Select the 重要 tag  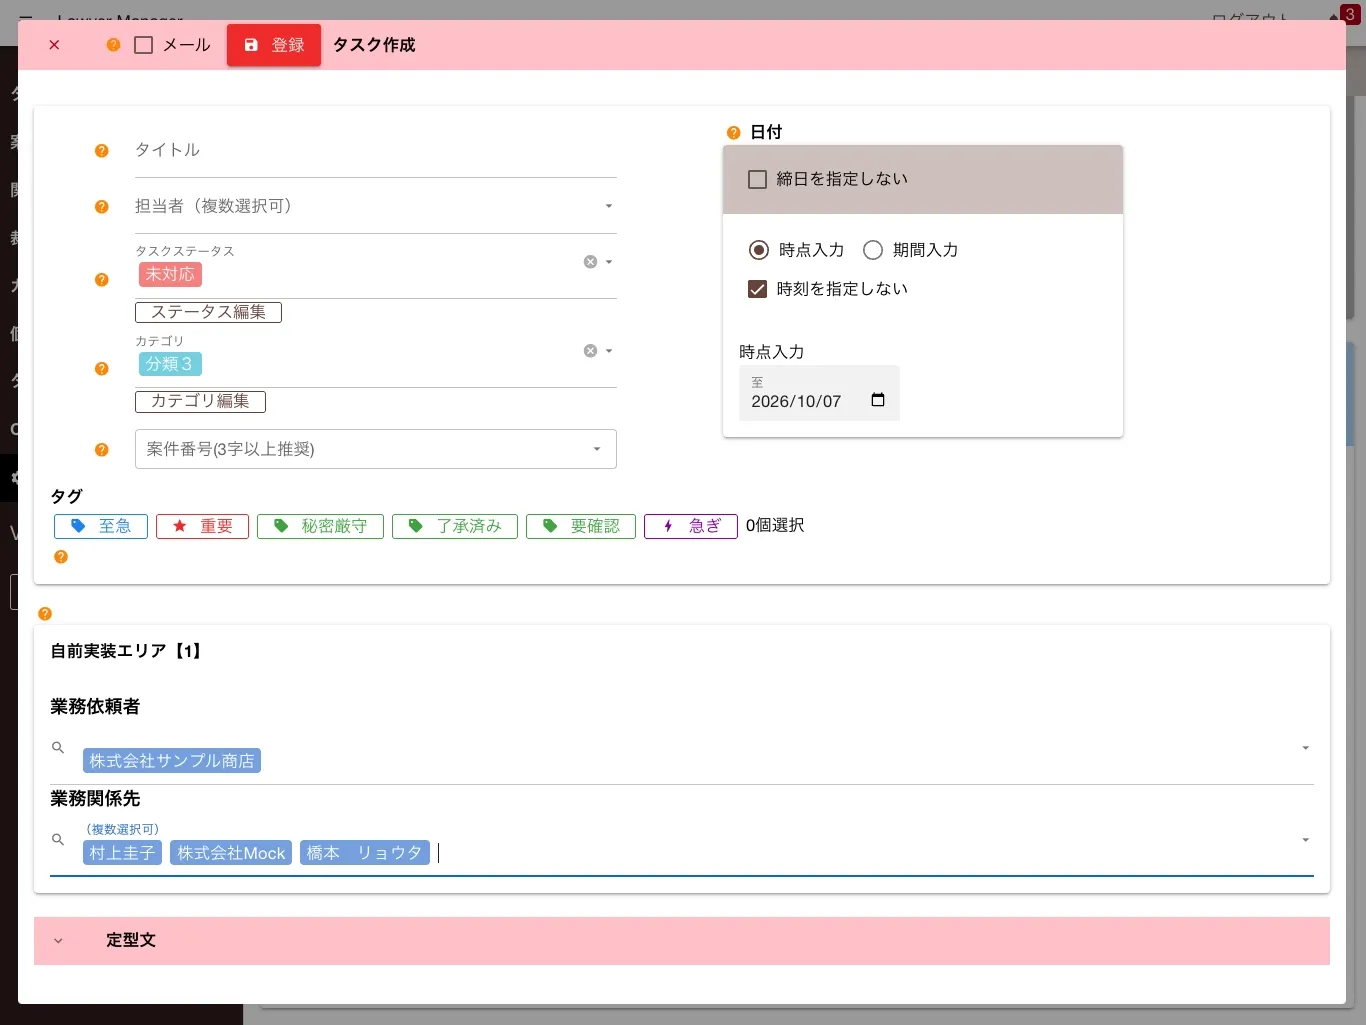click(202, 526)
